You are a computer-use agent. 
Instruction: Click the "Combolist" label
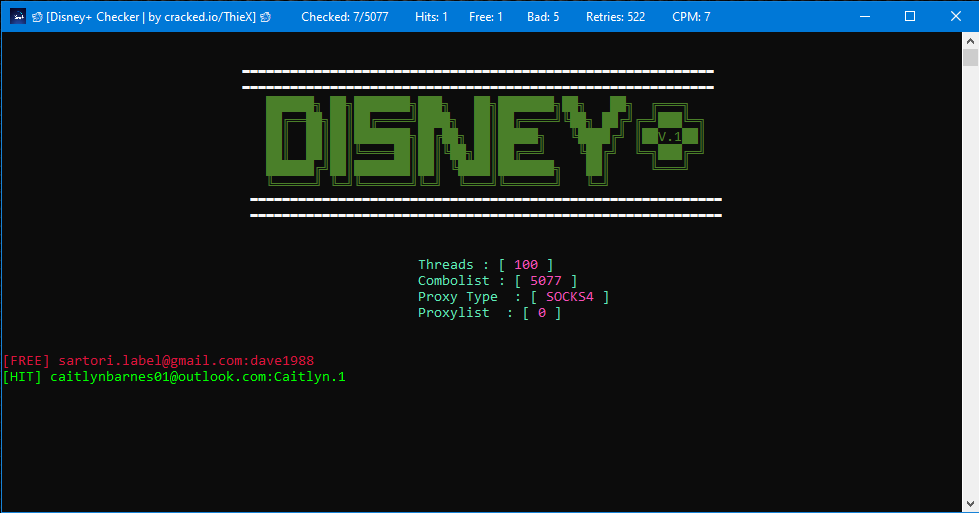pyautogui.click(x=454, y=281)
